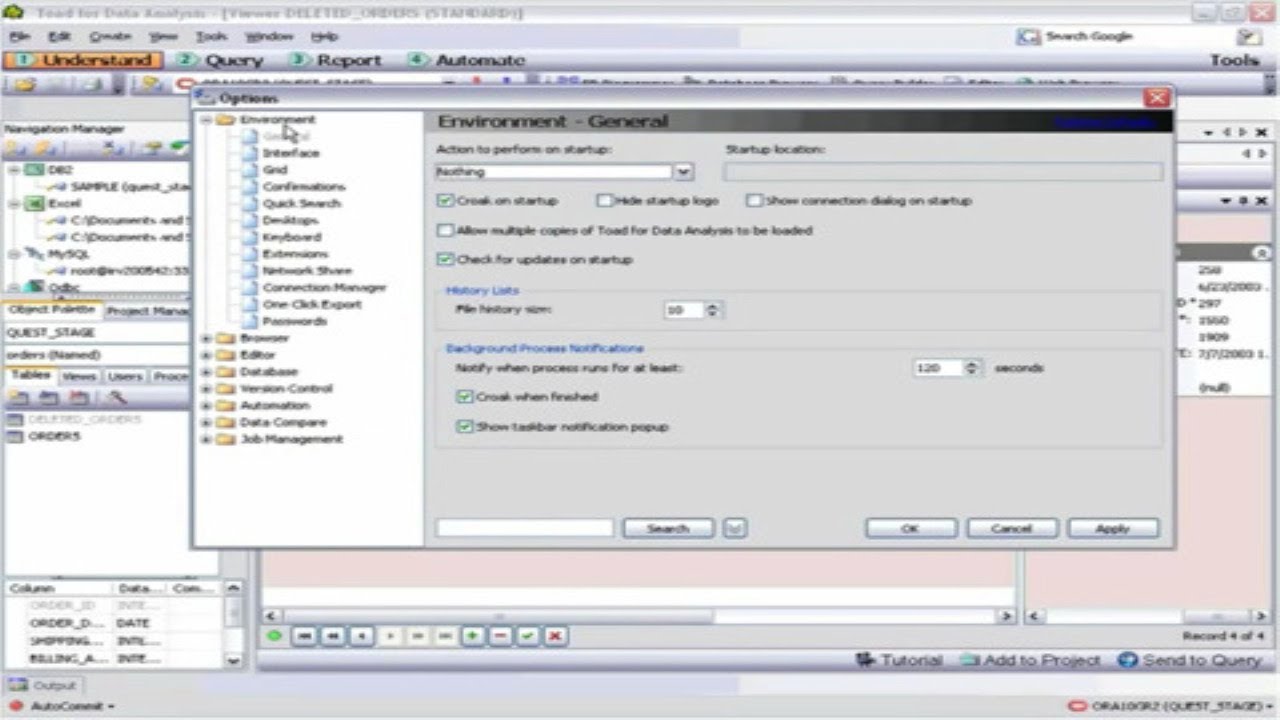Click the options search text field

pyautogui.click(x=525, y=528)
